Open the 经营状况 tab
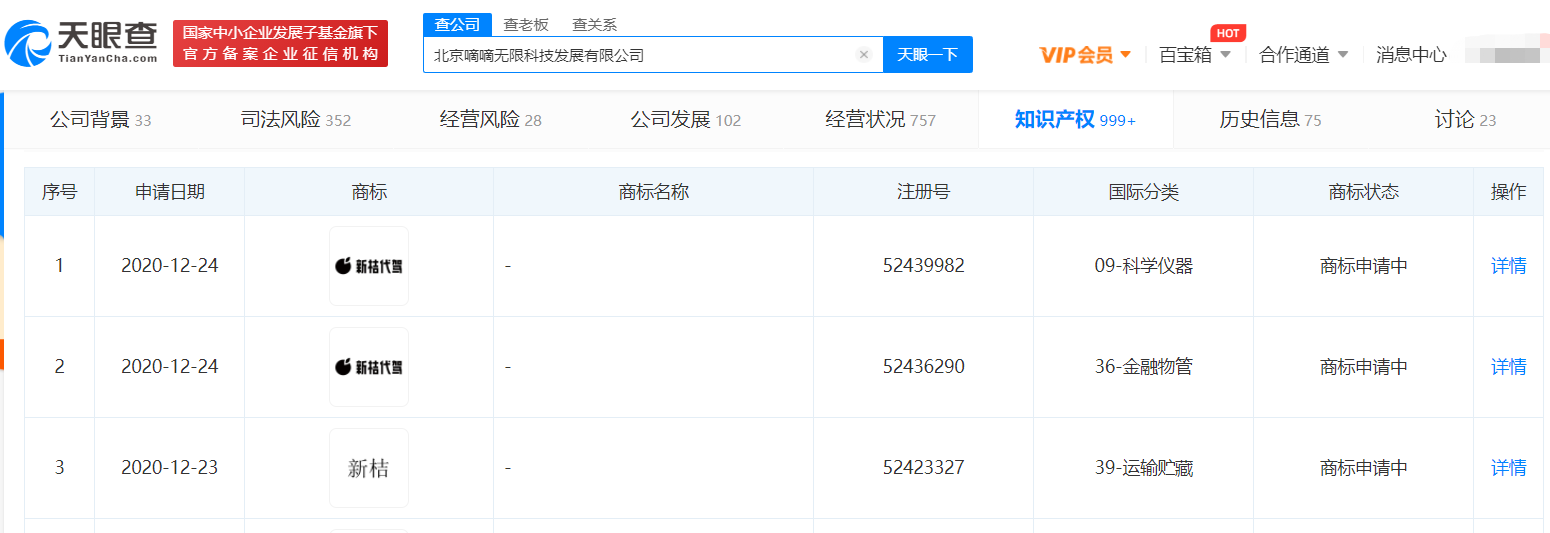Screen dimensions: 1550x533 [x=881, y=120]
